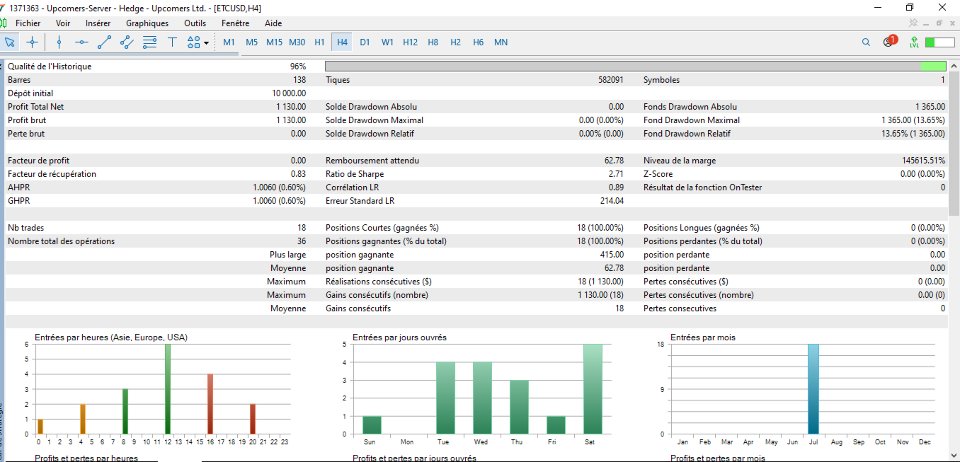This screenshot has height=462, width=960.
Task: Restore the inner chart window
Action: pos(939,23)
